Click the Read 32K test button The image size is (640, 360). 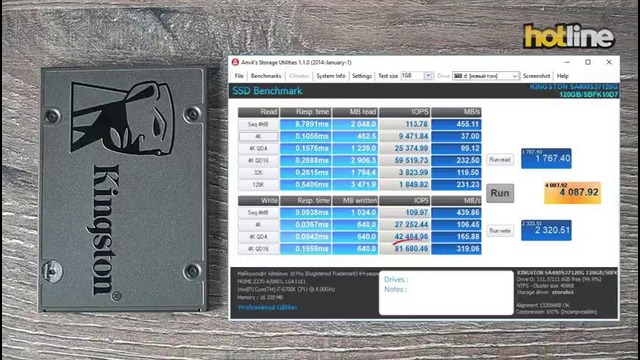258,173
